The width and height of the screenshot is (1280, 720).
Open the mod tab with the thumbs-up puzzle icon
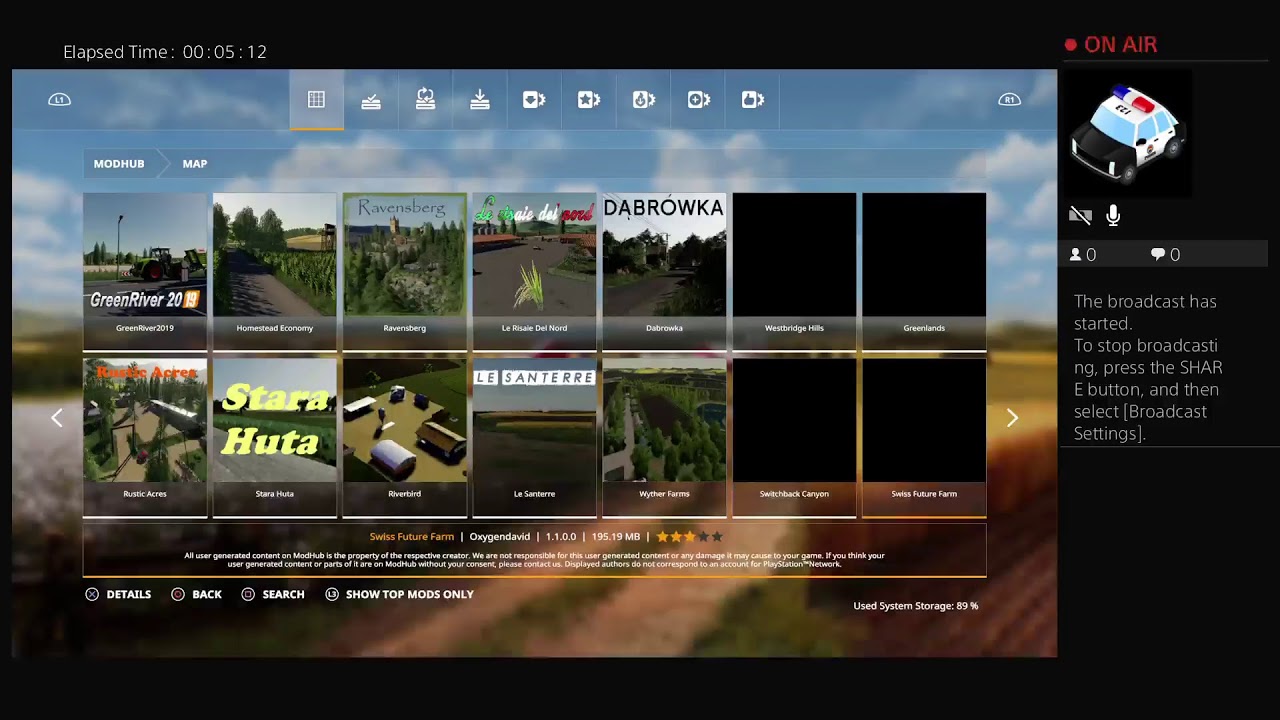coord(753,100)
